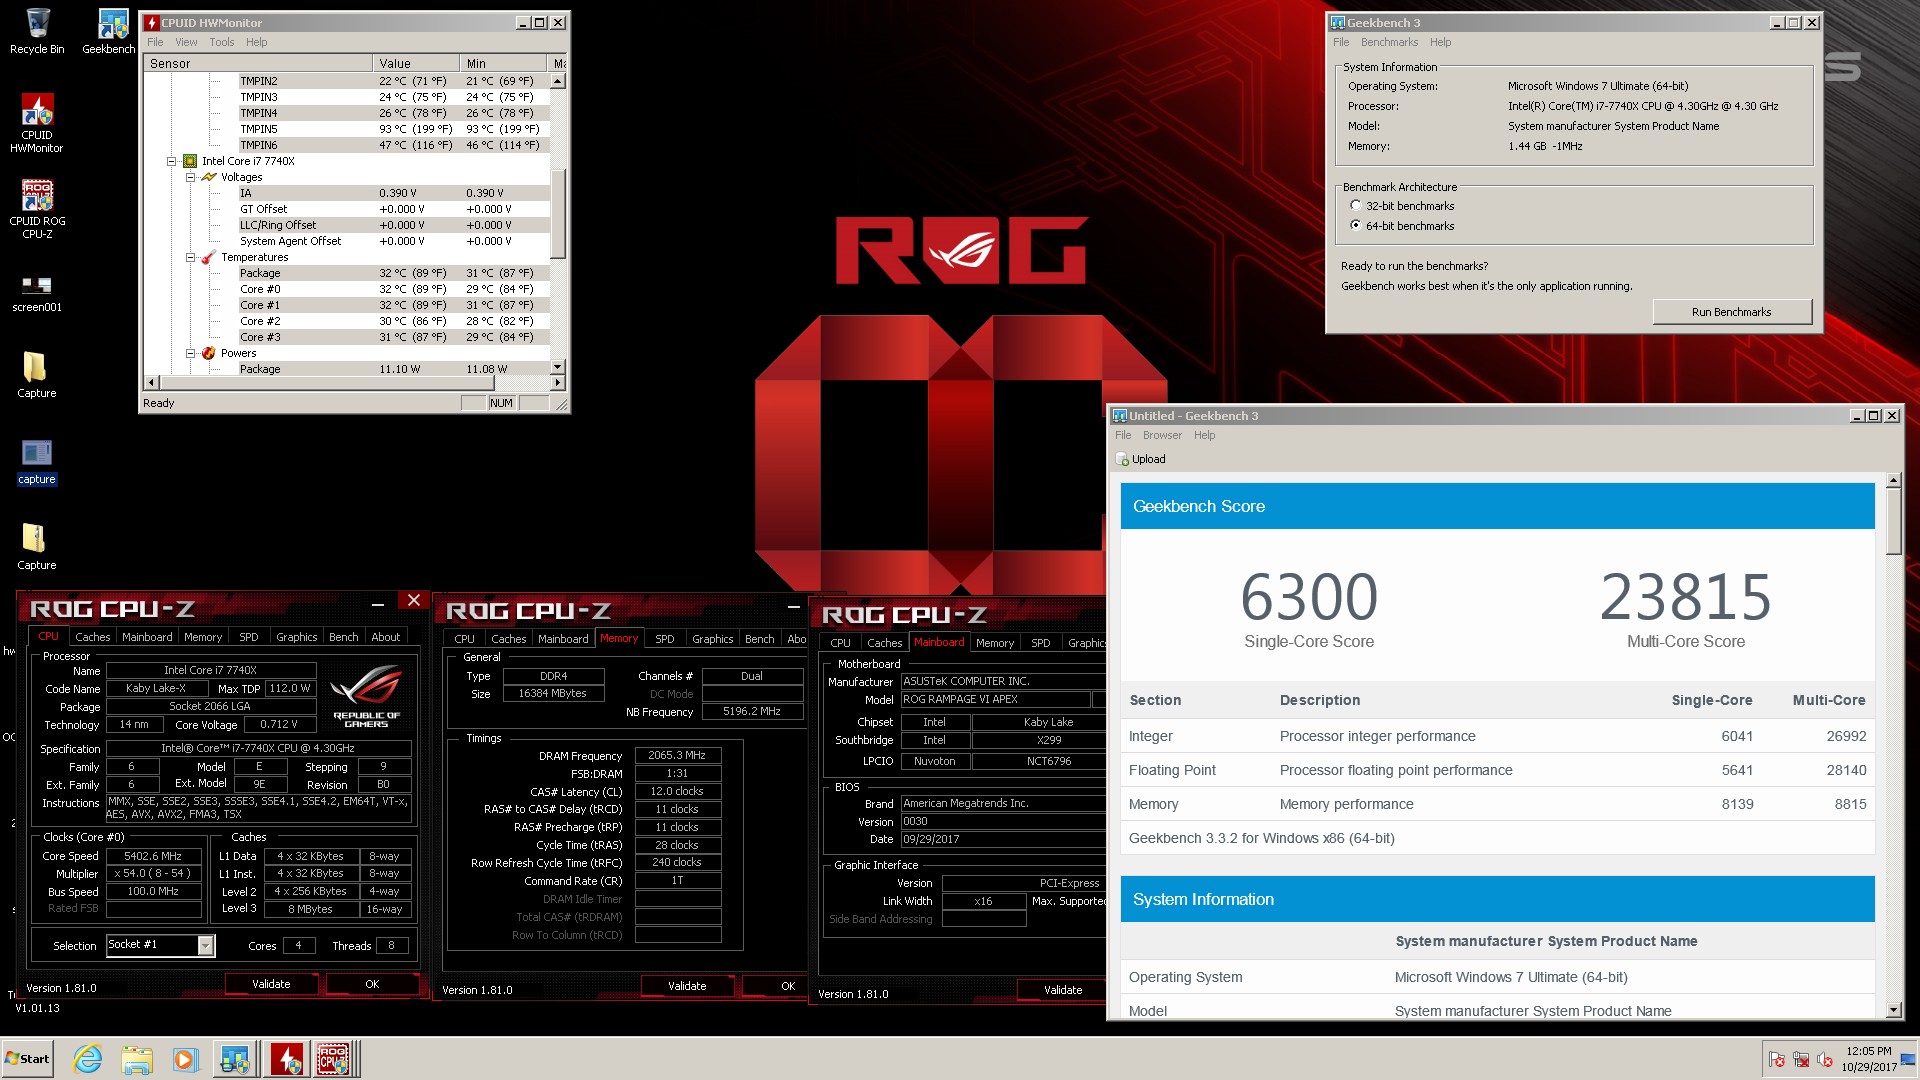Select 32-bit benchmarks radio button

1356,206
